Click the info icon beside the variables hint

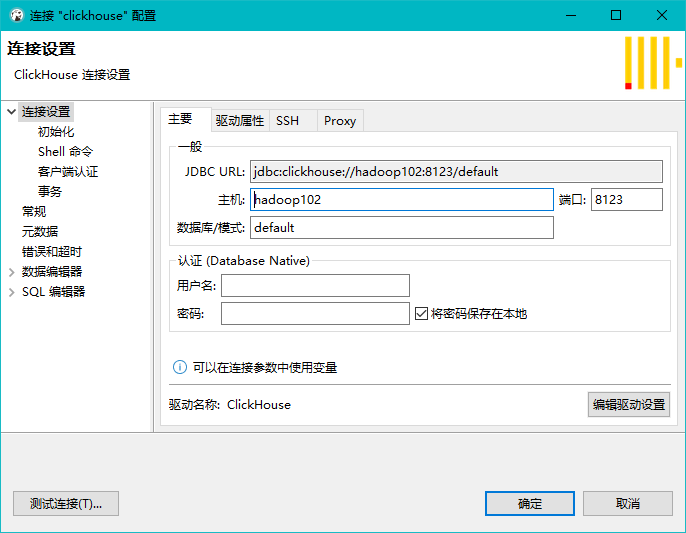180,367
